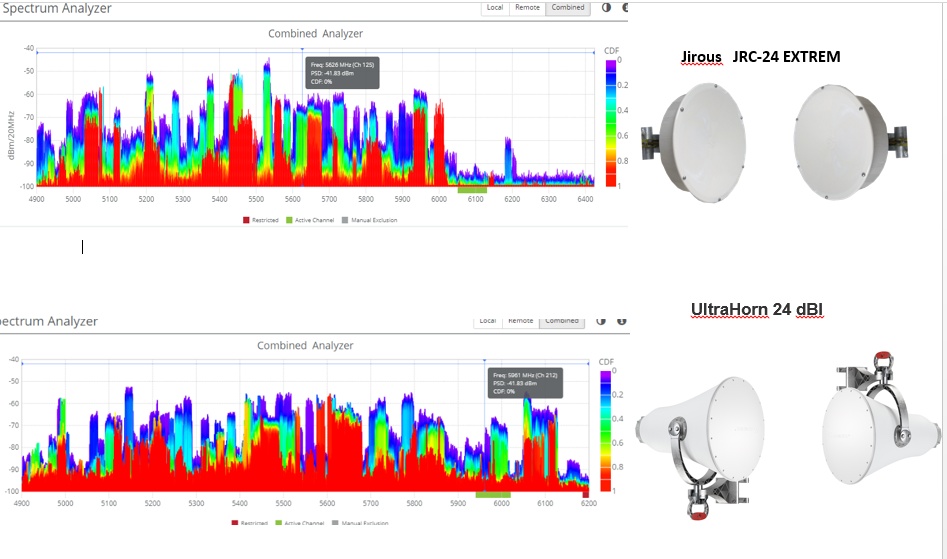Screen dimensions: 947x559
Task: Click the contrast icon in bottom analyzer header
Action: (600, 321)
